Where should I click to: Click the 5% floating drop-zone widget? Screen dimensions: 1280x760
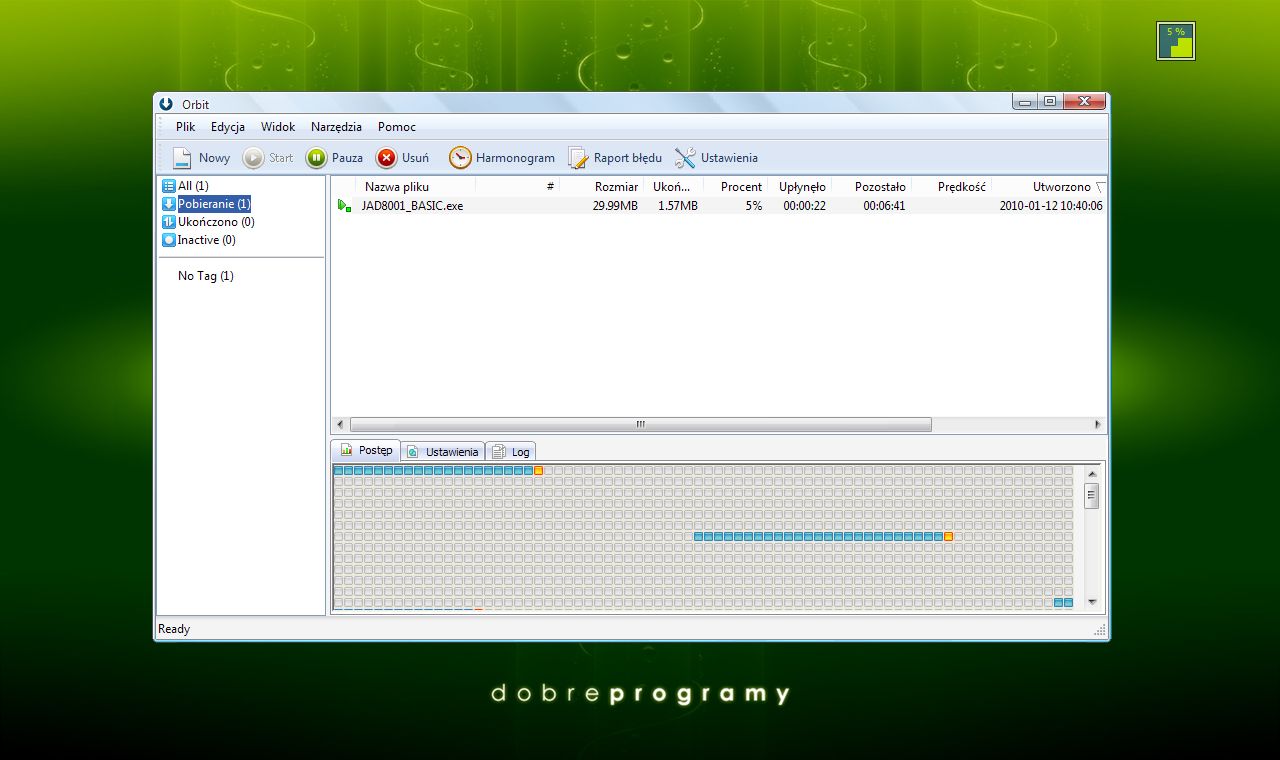coord(1176,41)
